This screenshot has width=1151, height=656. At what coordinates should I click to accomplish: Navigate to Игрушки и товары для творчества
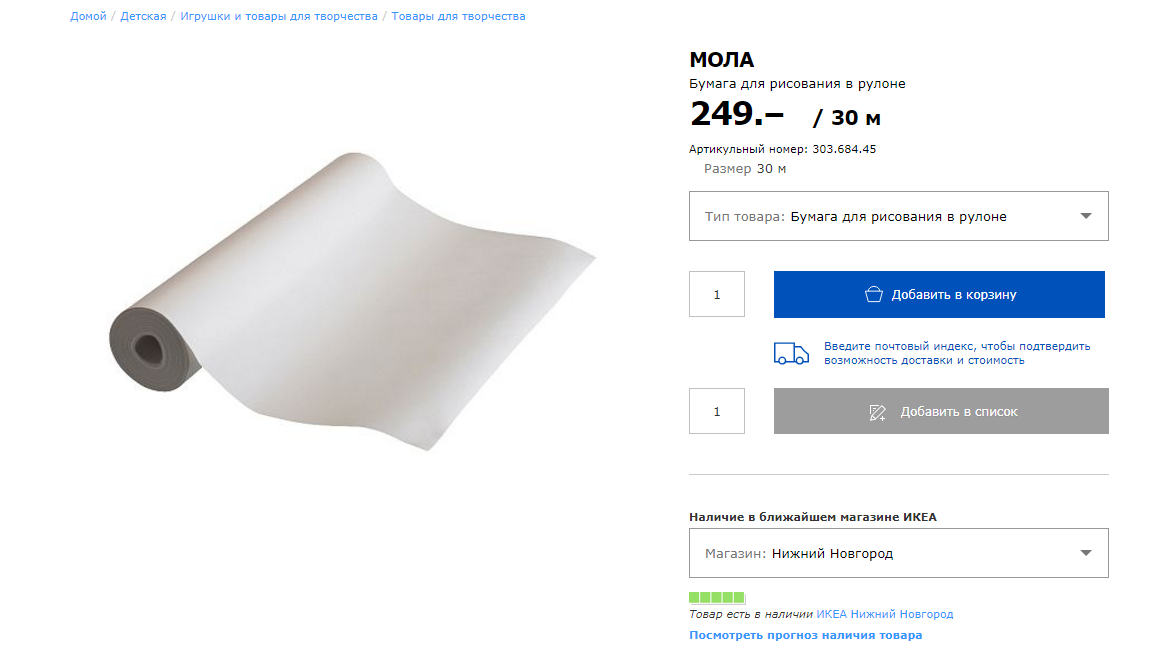[x=279, y=16]
